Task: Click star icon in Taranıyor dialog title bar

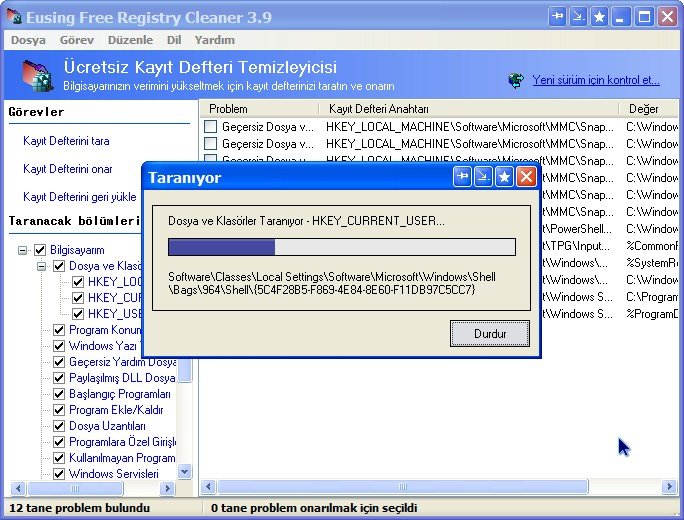Action: point(504,177)
